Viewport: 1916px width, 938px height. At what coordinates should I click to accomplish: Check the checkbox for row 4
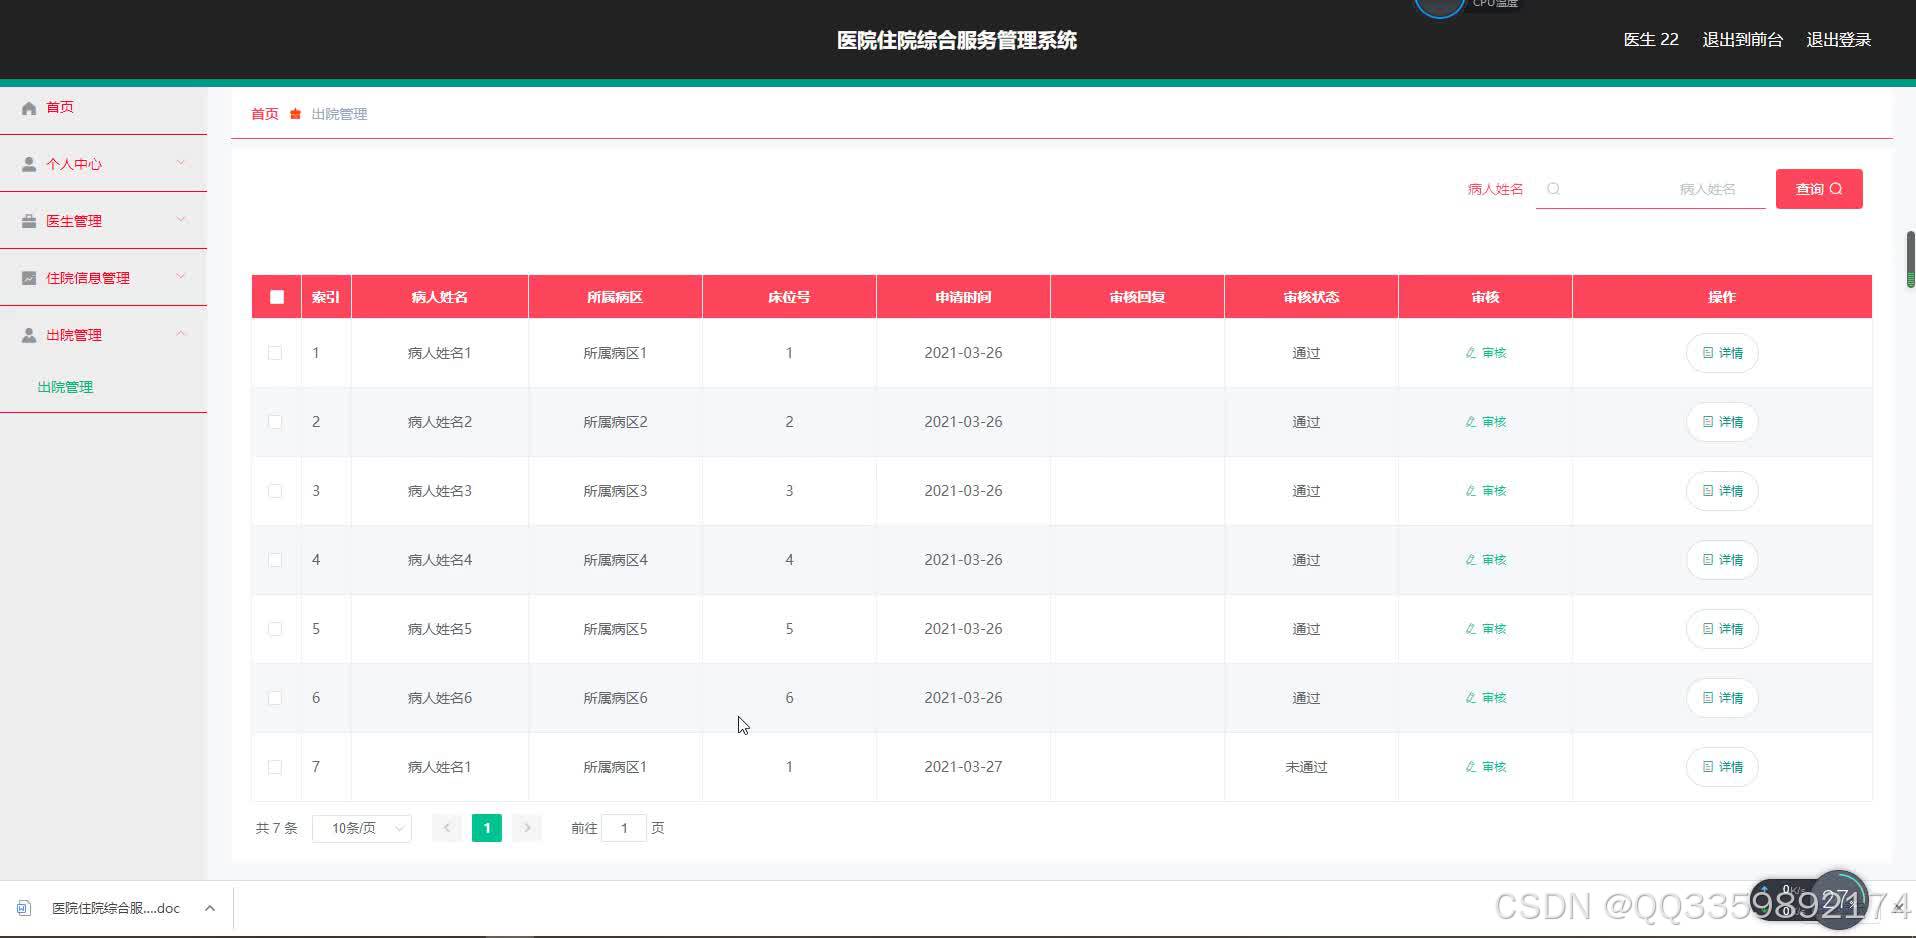click(275, 560)
